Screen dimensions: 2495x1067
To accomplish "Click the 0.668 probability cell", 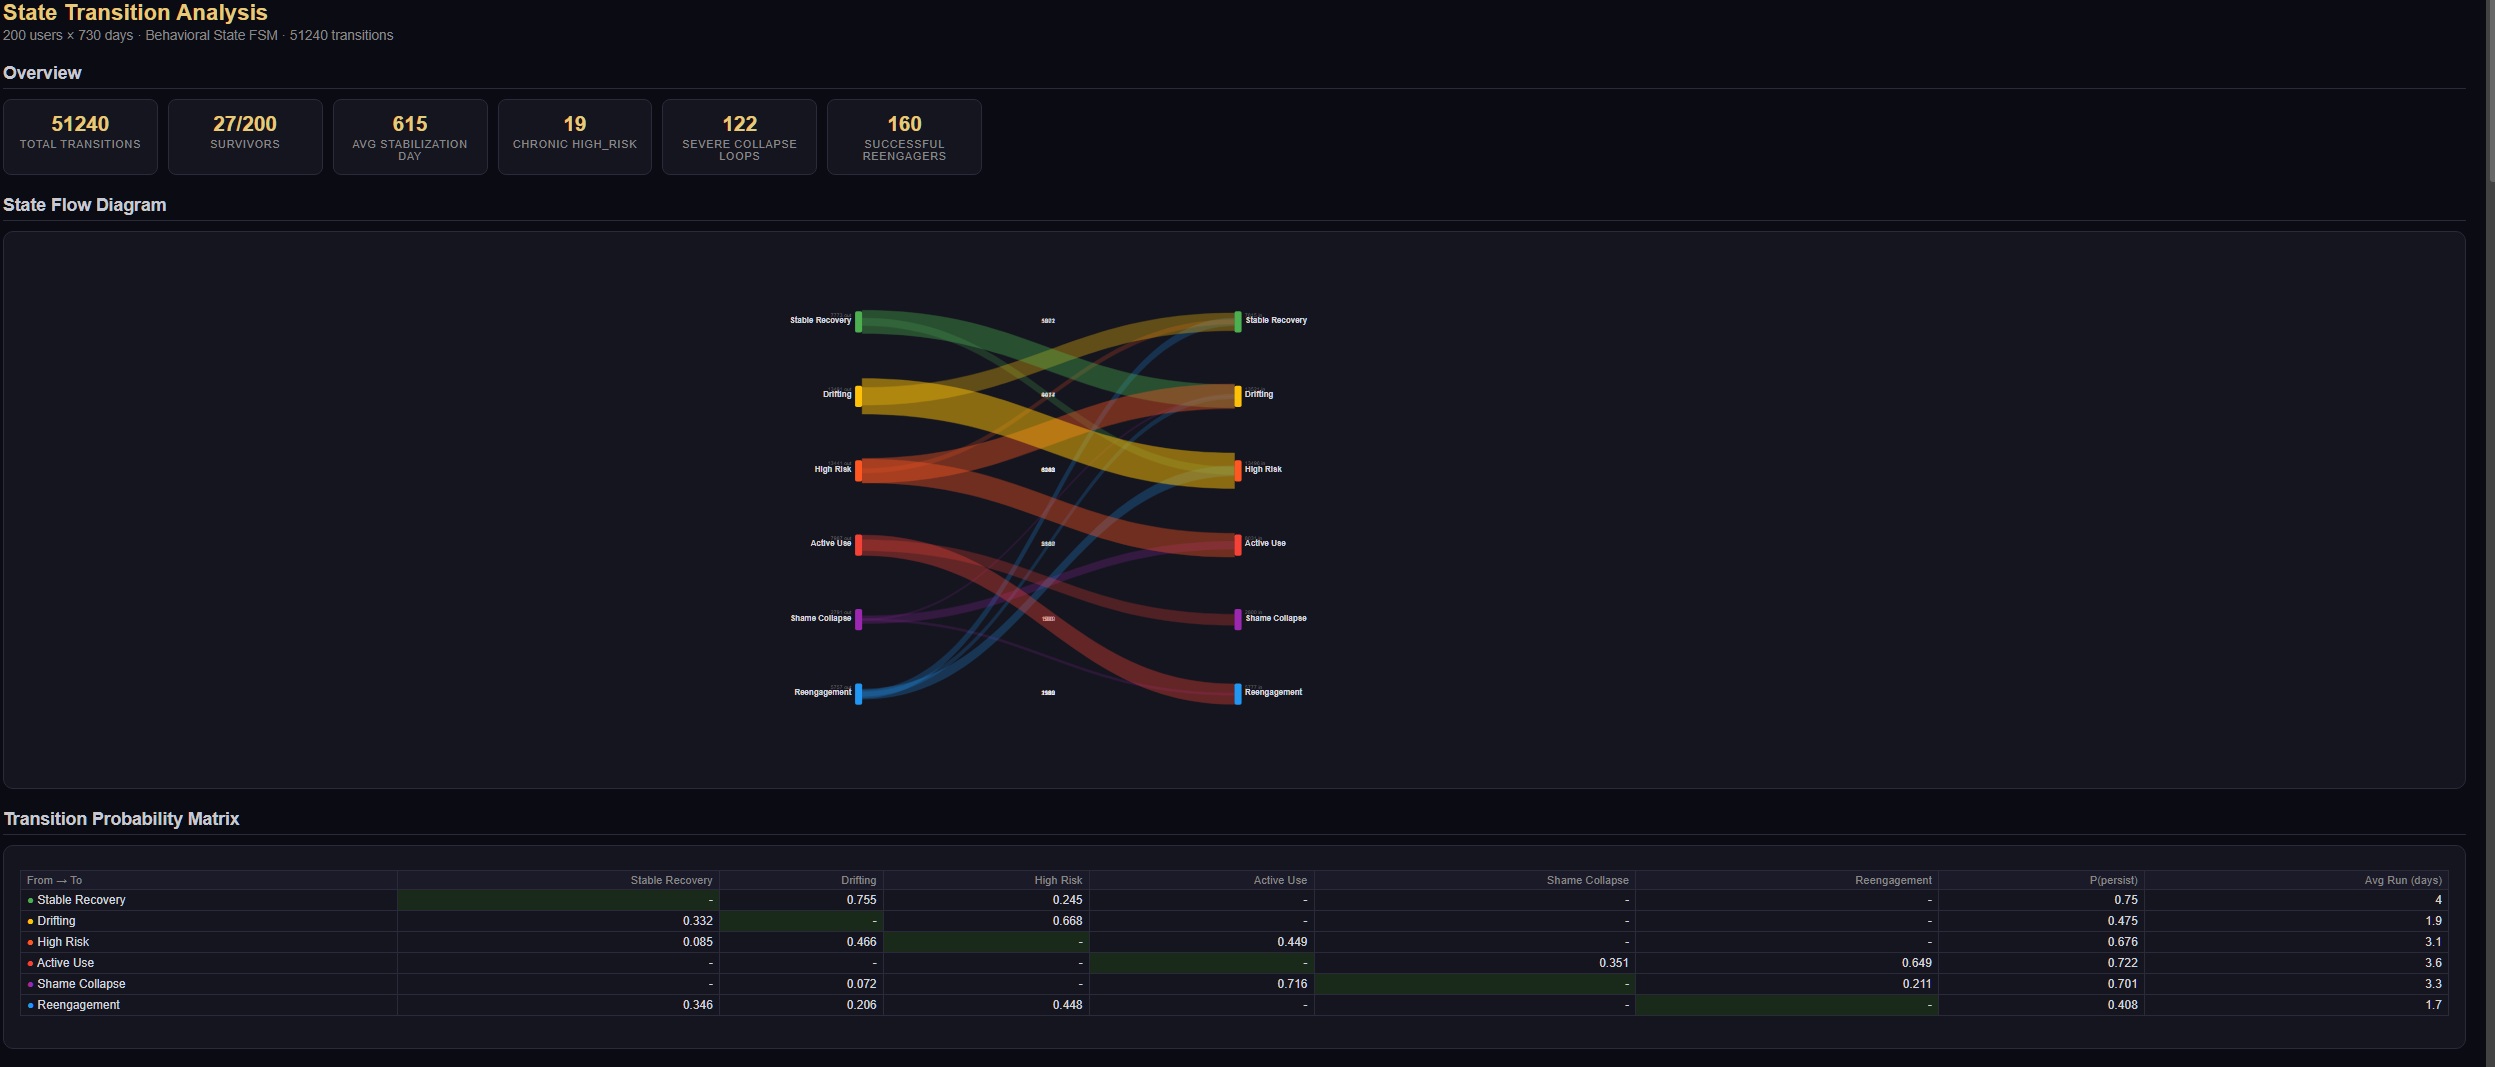I will [x=986, y=921].
